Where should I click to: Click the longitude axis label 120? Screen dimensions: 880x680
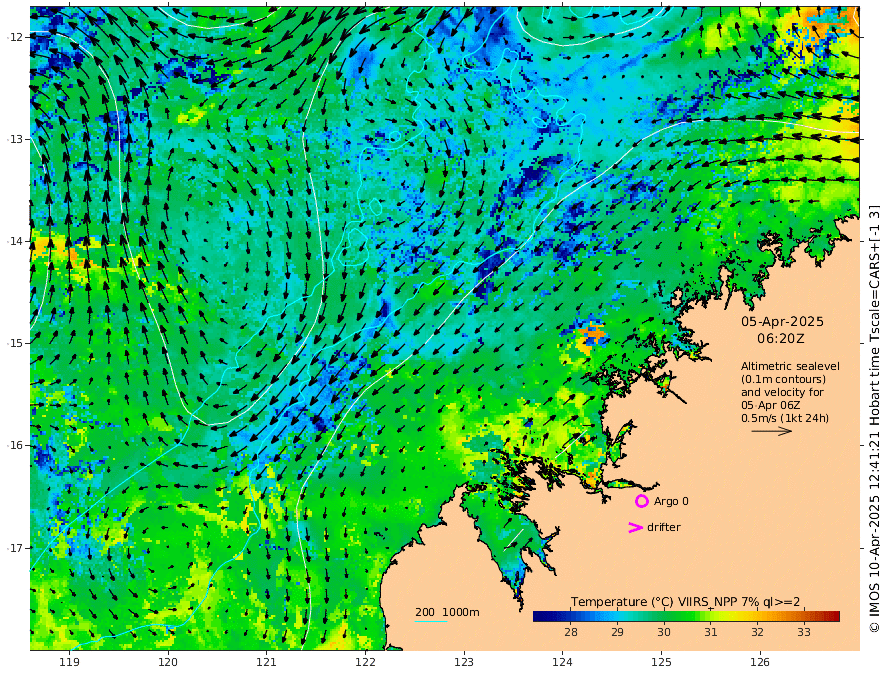coord(168,663)
